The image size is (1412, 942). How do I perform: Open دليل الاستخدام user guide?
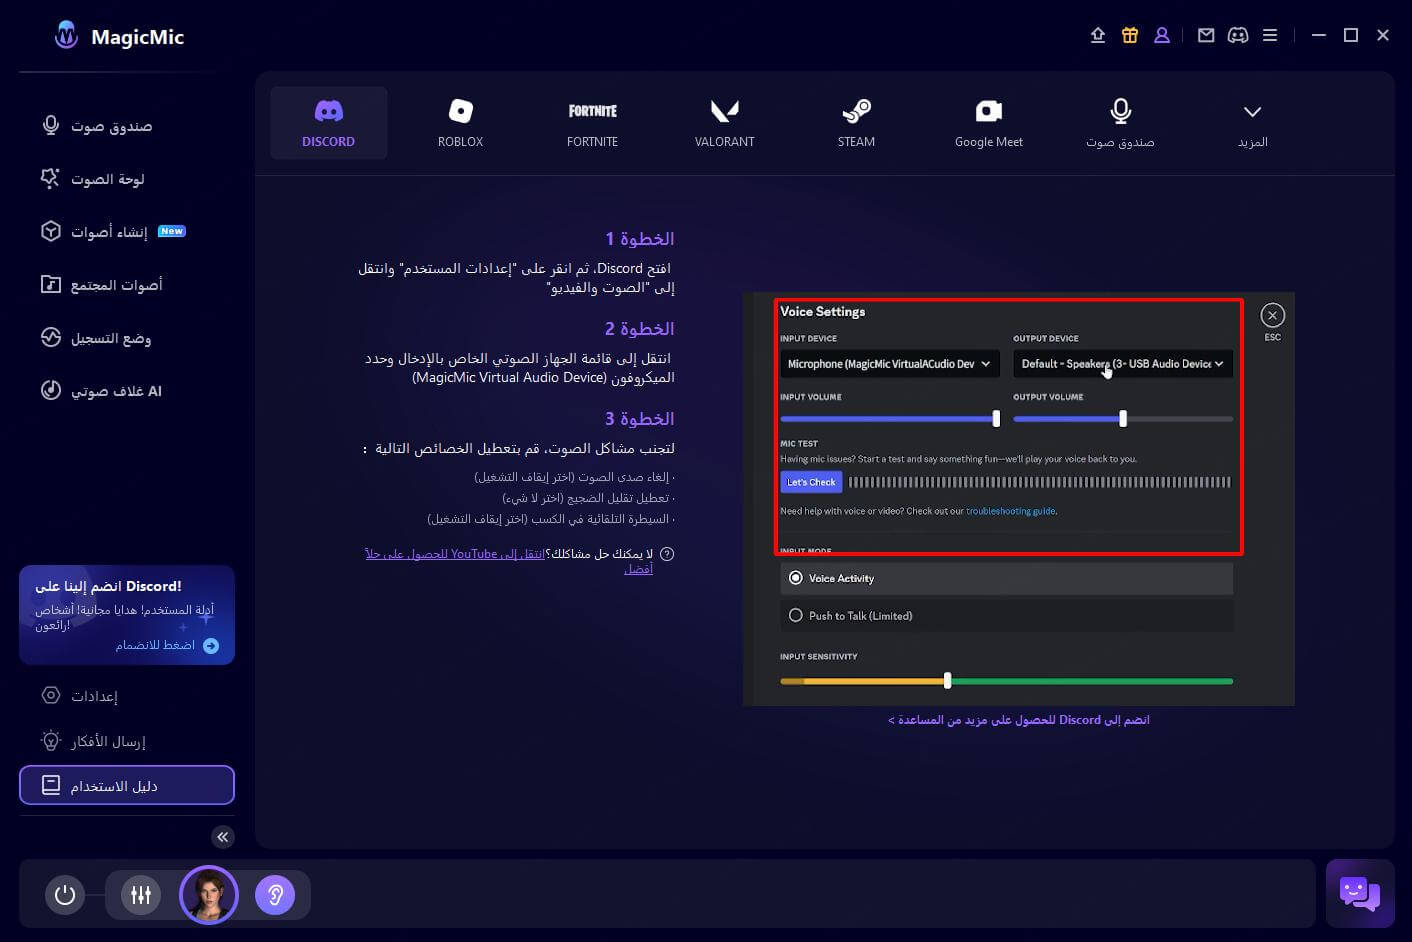point(127,785)
